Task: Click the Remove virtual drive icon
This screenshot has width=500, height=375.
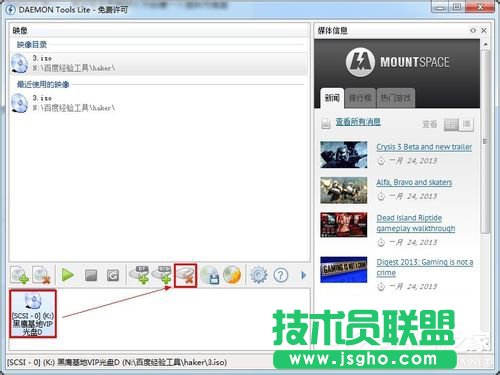Action: point(185,276)
